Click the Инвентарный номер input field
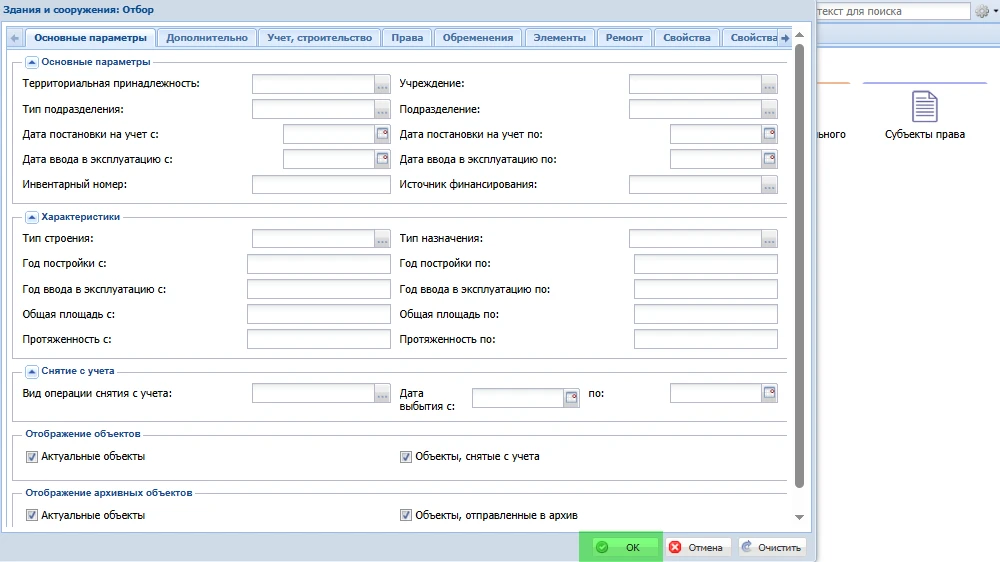 pyautogui.click(x=321, y=184)
